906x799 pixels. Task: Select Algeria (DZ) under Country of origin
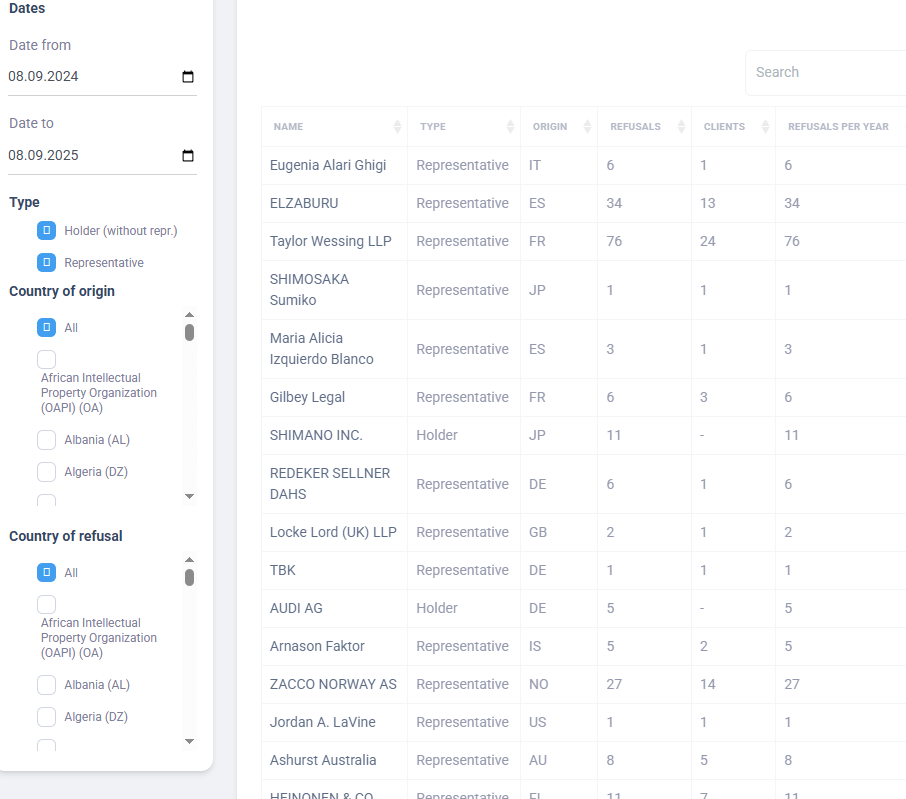pyautogui.click(x=46, y=472)
